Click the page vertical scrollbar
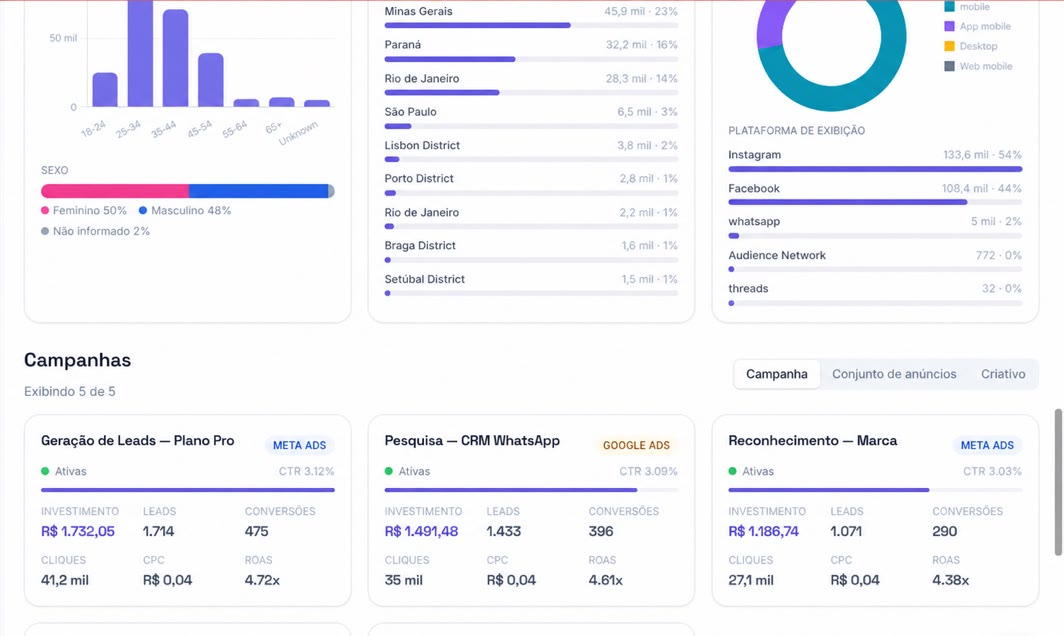The image size is (1064, 636). click(1058, 482)
